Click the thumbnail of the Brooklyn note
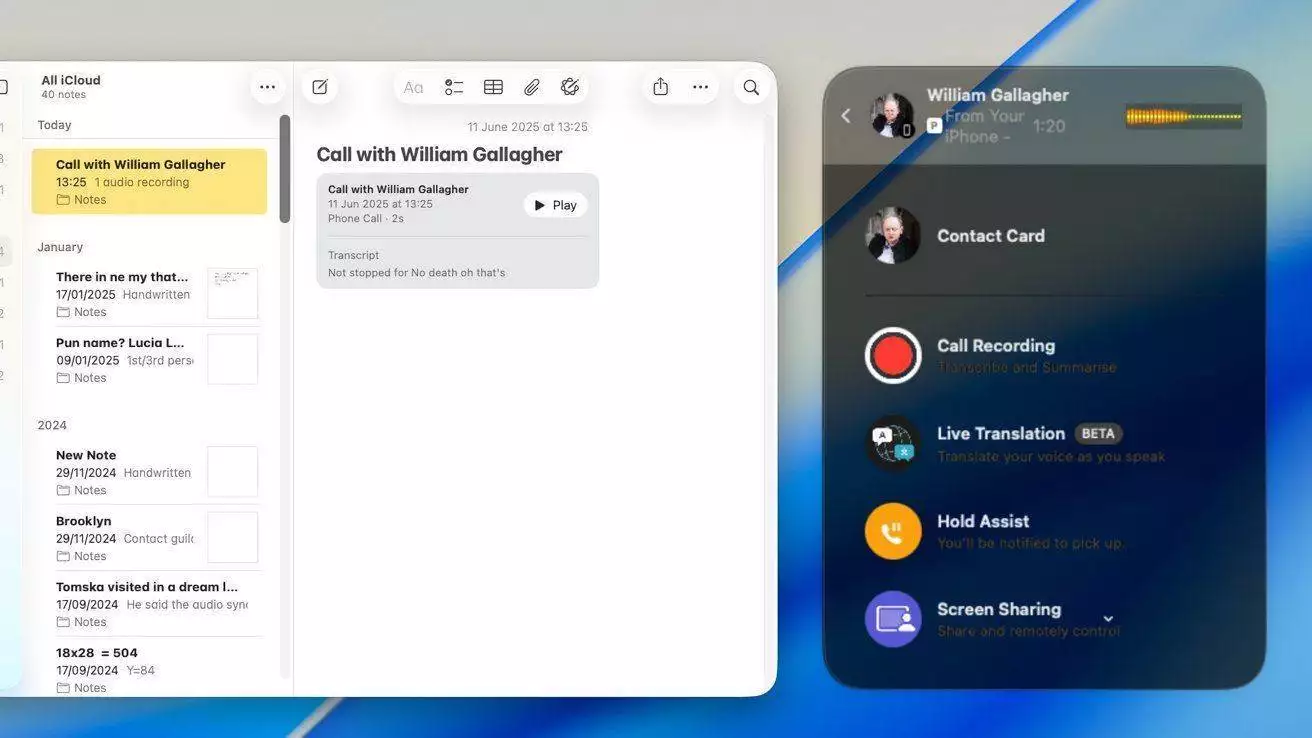The width and height of the screenshot is (1312, 738). (233, 537)
